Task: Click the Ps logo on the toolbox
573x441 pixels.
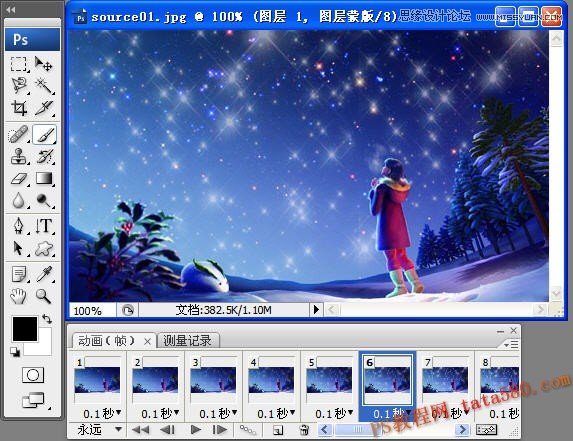Action: [33, 39]
